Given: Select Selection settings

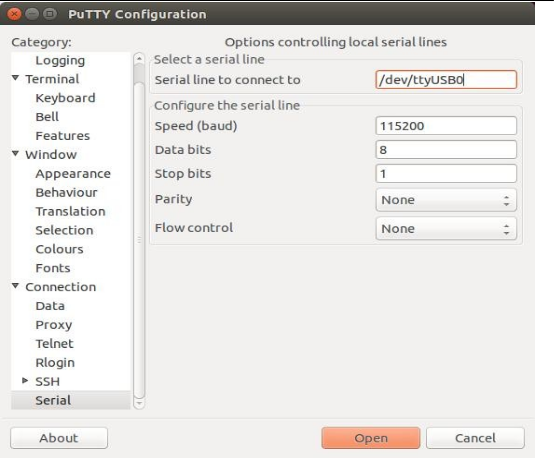Looking at the screenshot, I should pyautogui.click(x=64, y=230).
